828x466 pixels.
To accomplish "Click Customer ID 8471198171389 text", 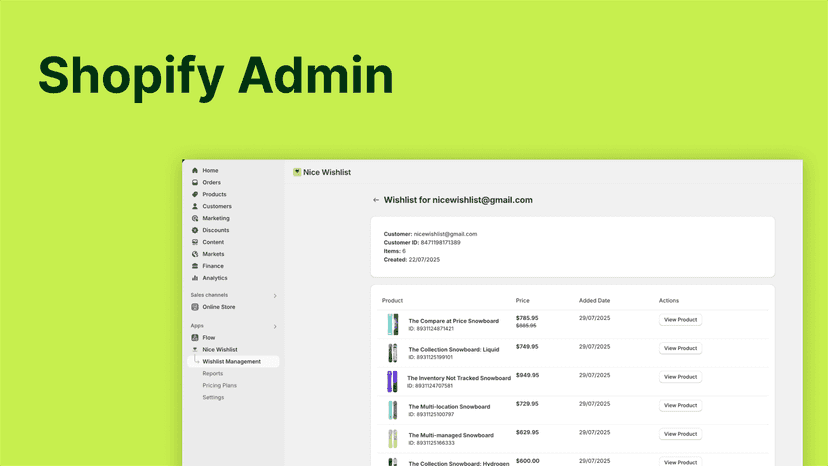I will click(x=422, y=243).
